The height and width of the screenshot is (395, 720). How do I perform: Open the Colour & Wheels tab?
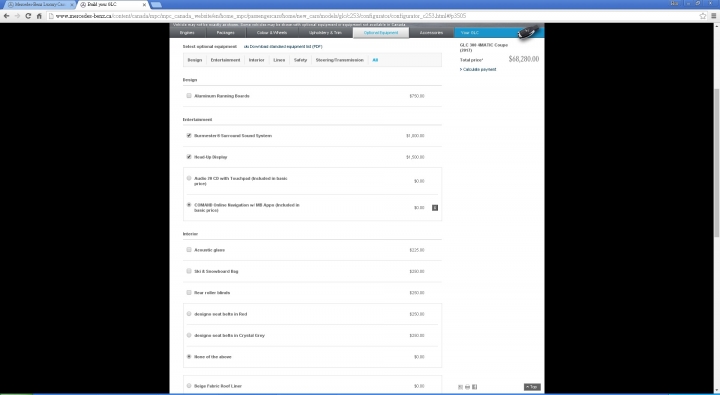(272, 33)
